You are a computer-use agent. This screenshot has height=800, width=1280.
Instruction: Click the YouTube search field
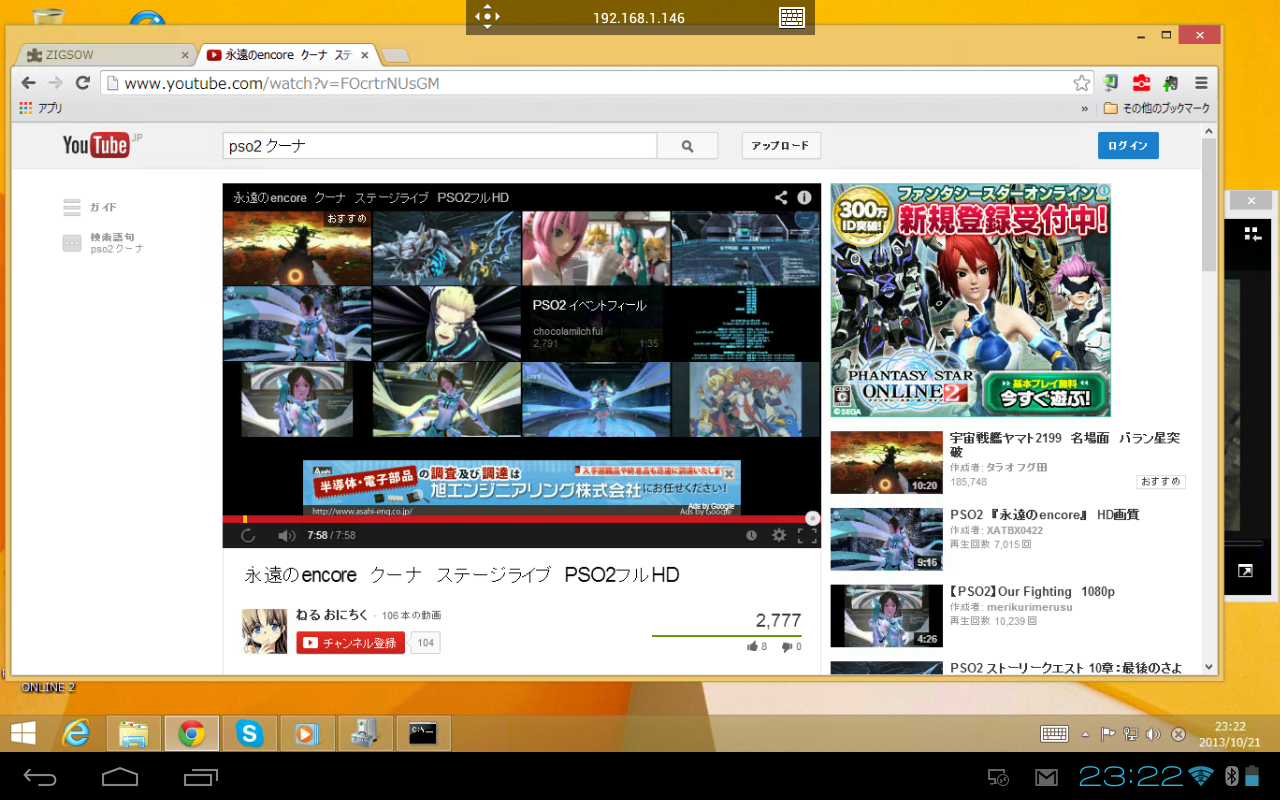point(439,146)
